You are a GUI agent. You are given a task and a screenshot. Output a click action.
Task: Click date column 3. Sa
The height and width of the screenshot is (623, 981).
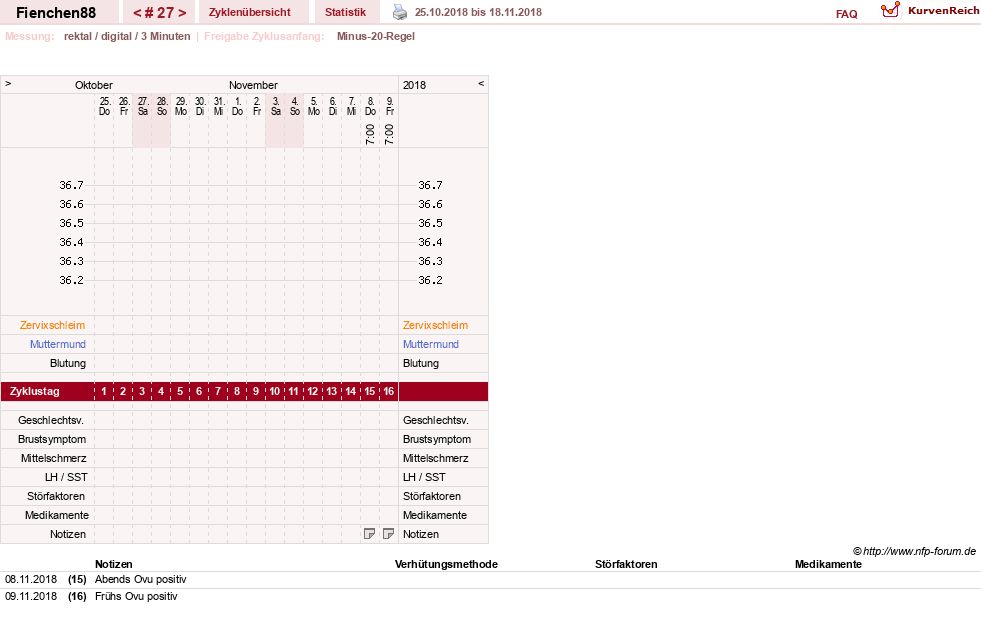click(x=275, y=106)
